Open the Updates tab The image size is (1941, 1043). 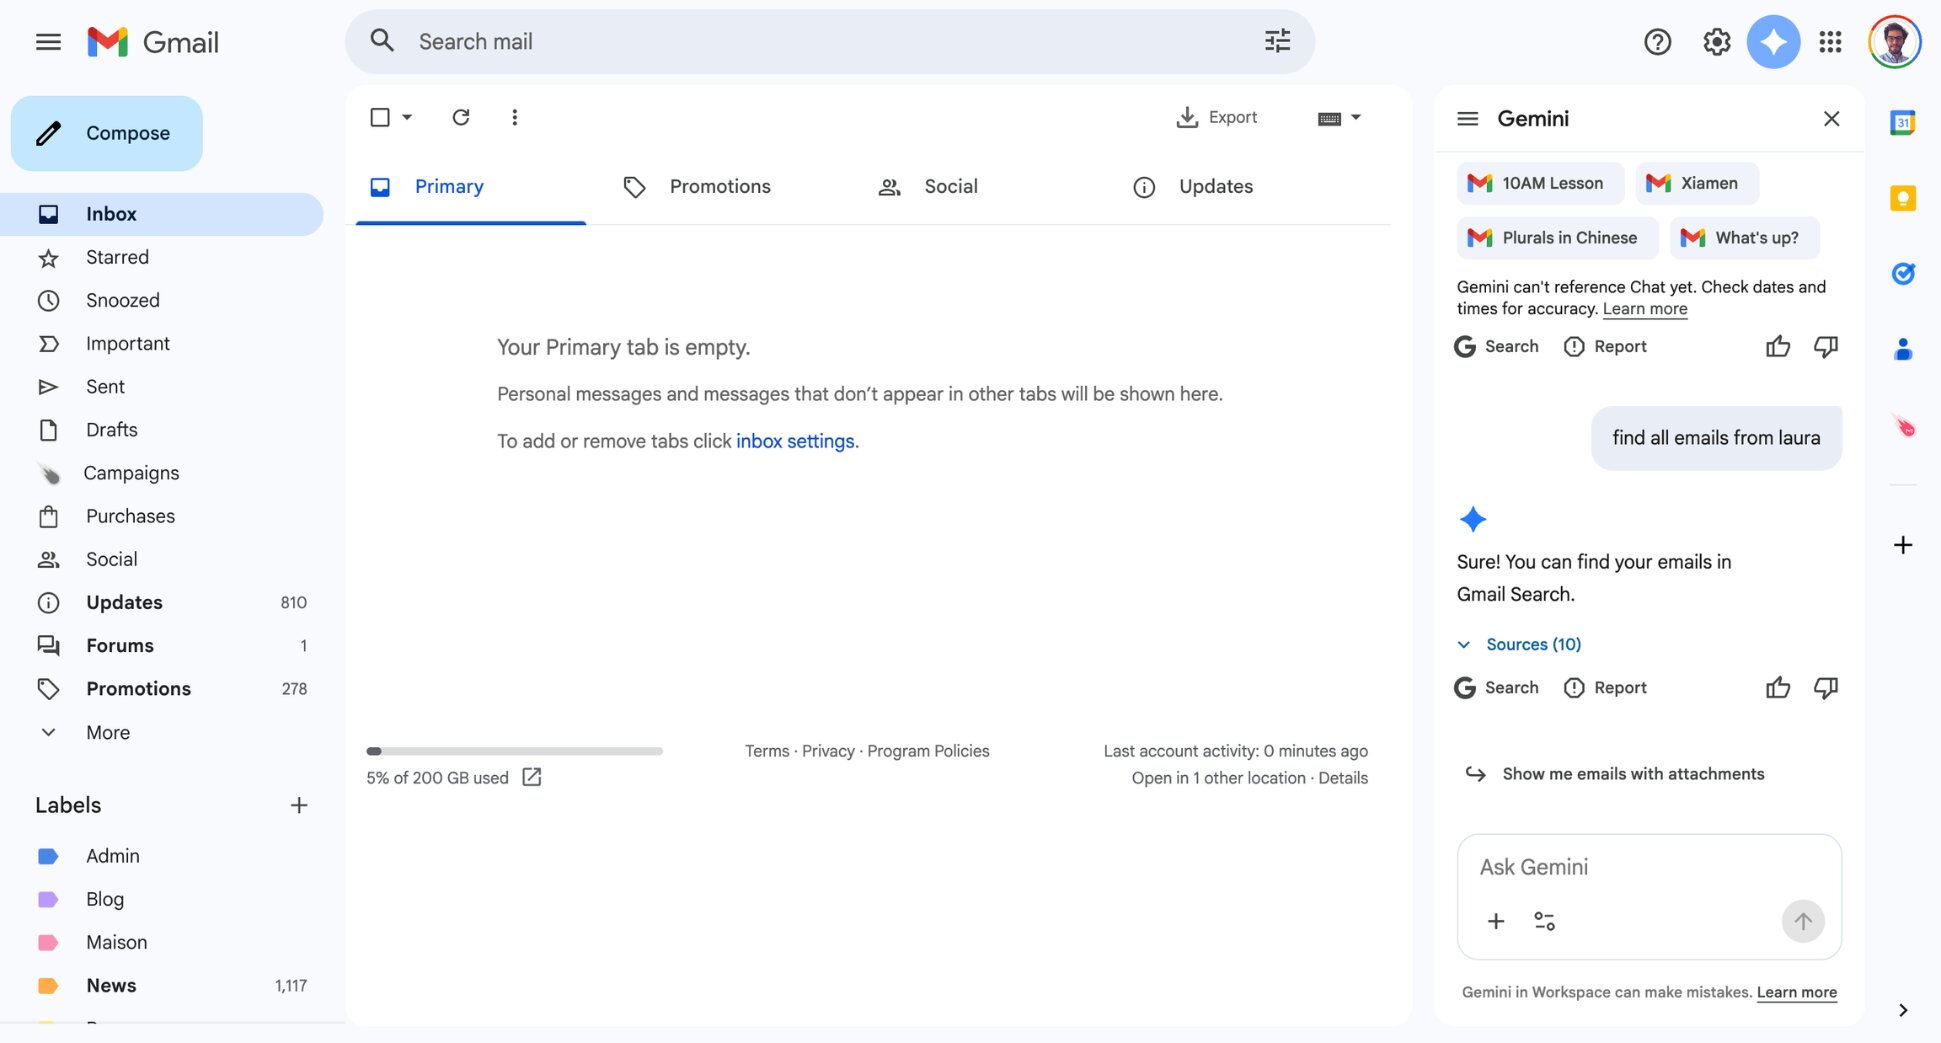pos(1215,186)
